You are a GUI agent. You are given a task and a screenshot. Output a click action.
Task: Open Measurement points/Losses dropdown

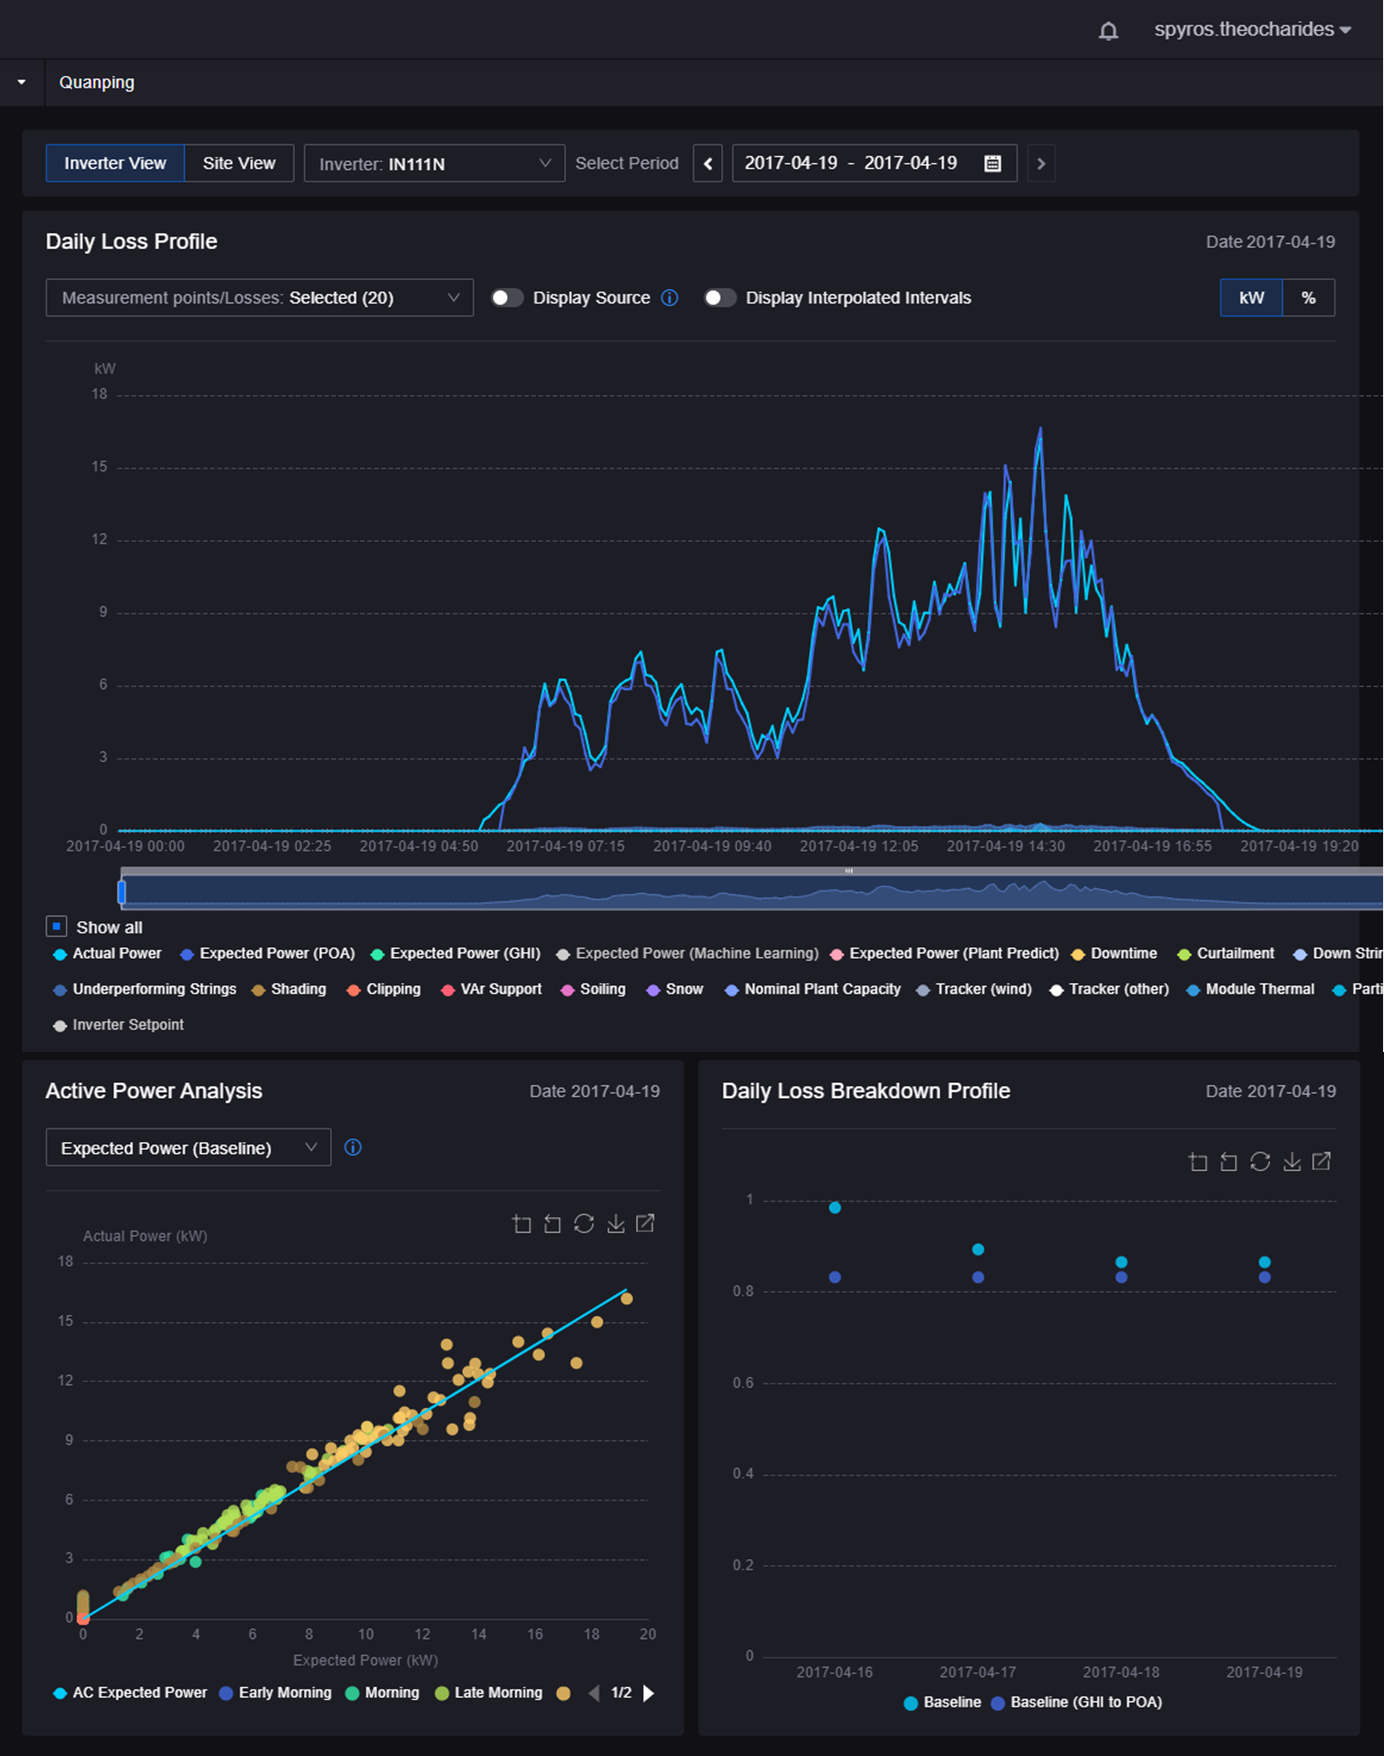pos(259,298)
